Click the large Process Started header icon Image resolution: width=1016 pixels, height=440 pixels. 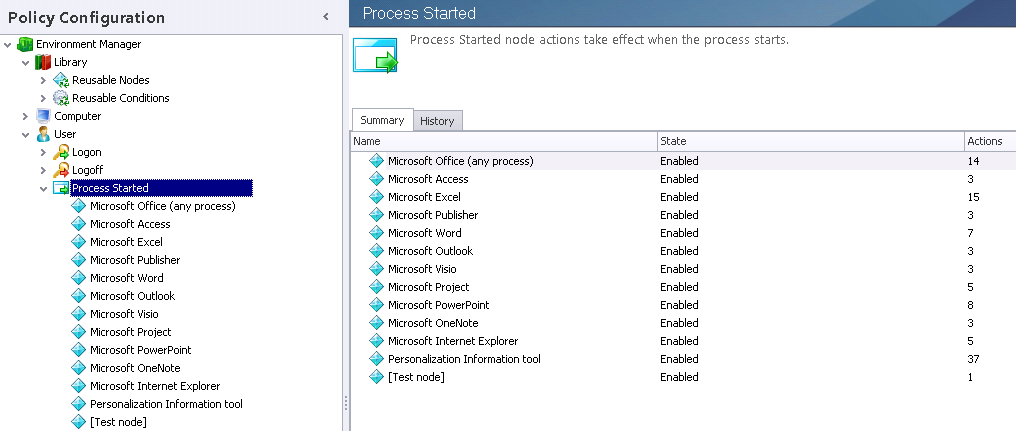point(375,55)
